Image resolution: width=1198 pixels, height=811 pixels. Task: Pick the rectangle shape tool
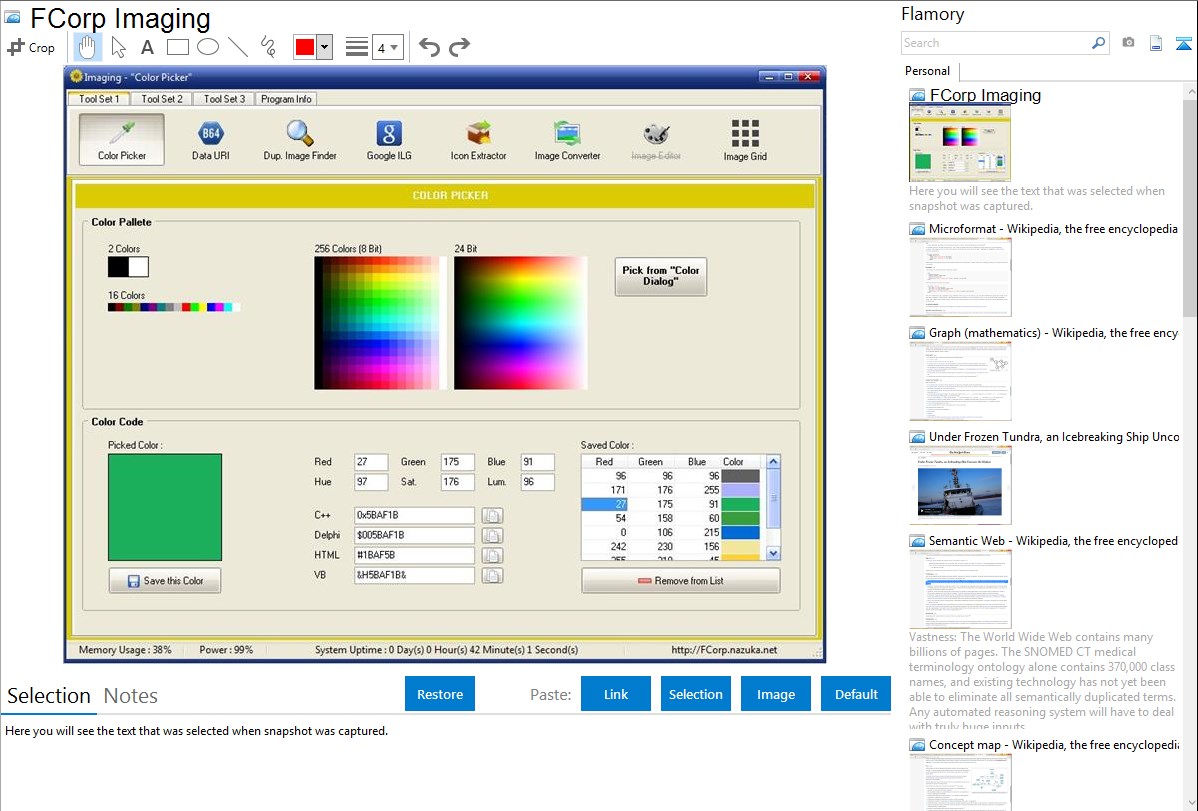pyautogui.click(x=178, y=47)
